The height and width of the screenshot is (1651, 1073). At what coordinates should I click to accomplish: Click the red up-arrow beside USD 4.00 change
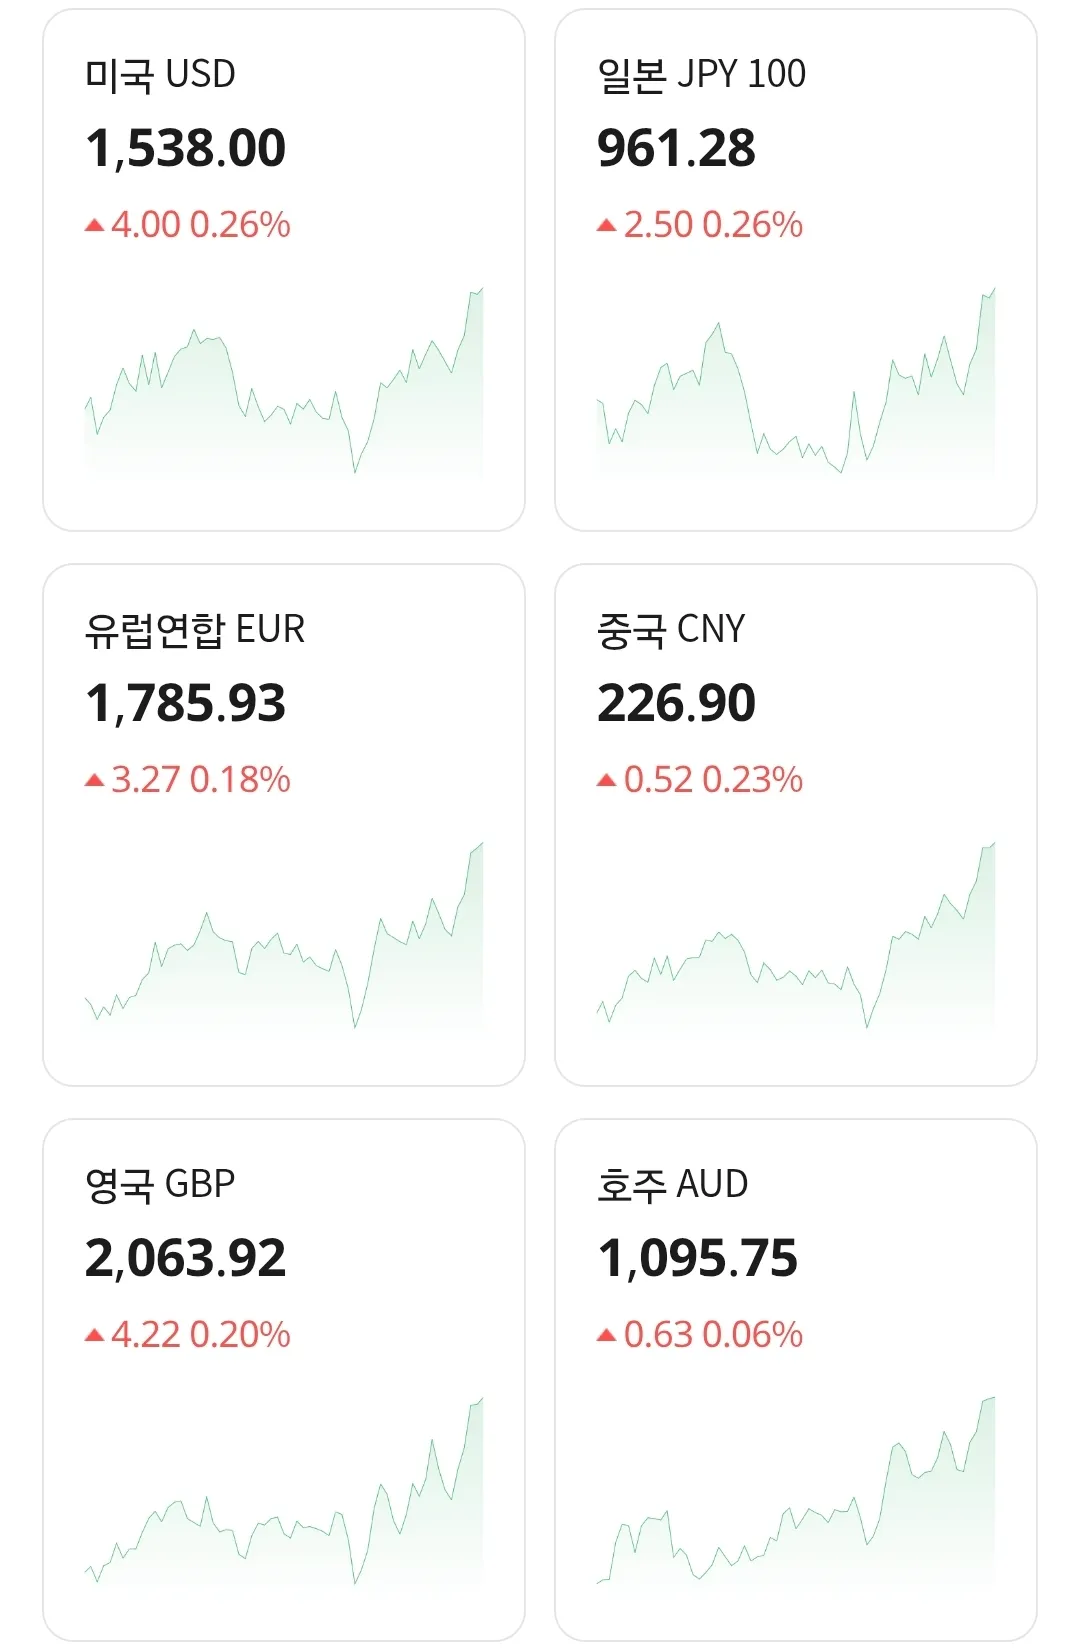[x=95, y=226]
